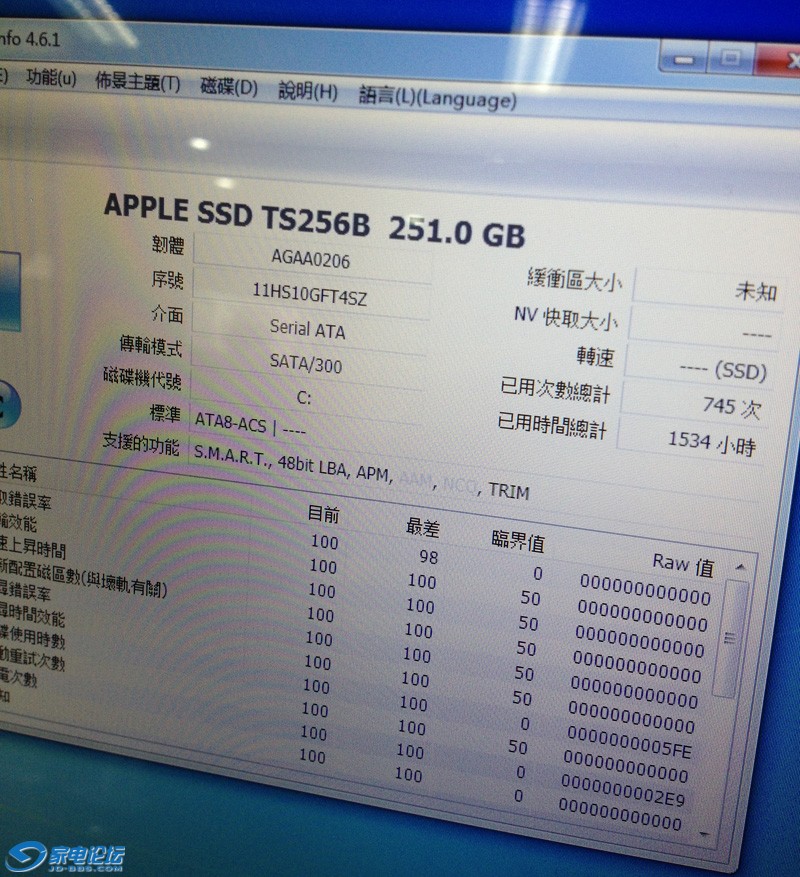
Task: Click the drive letter field C:
Action: point(304,398)
